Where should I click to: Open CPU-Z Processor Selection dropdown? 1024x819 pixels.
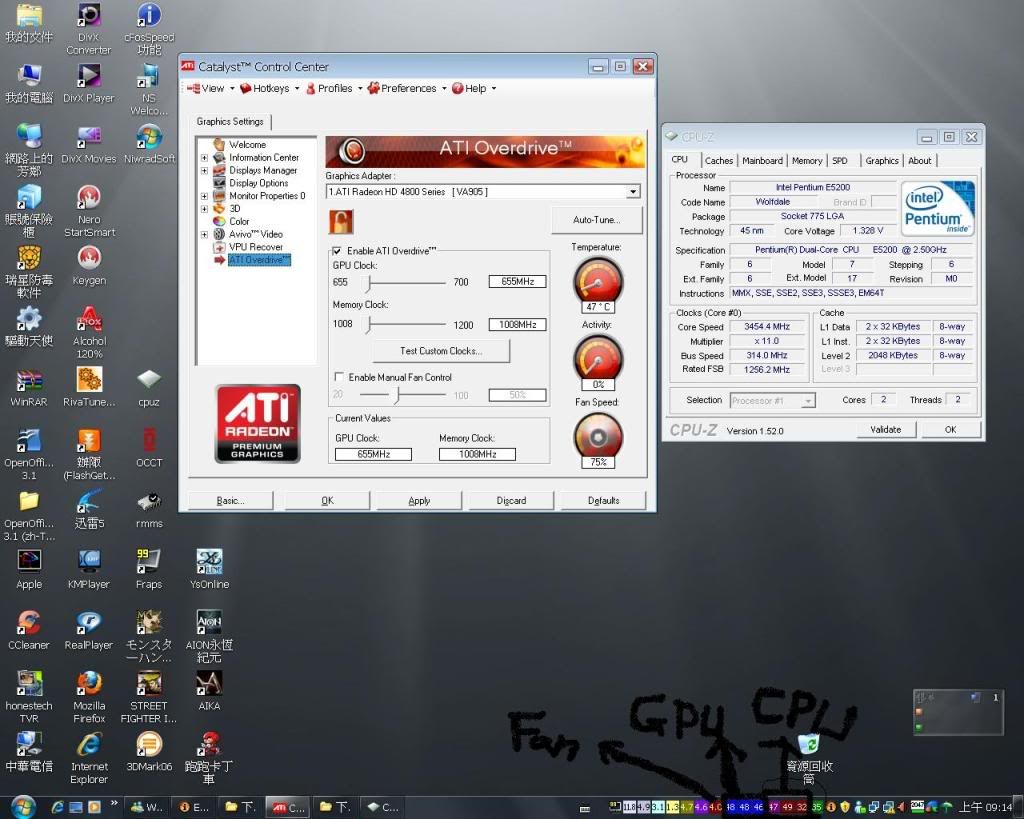808,400
